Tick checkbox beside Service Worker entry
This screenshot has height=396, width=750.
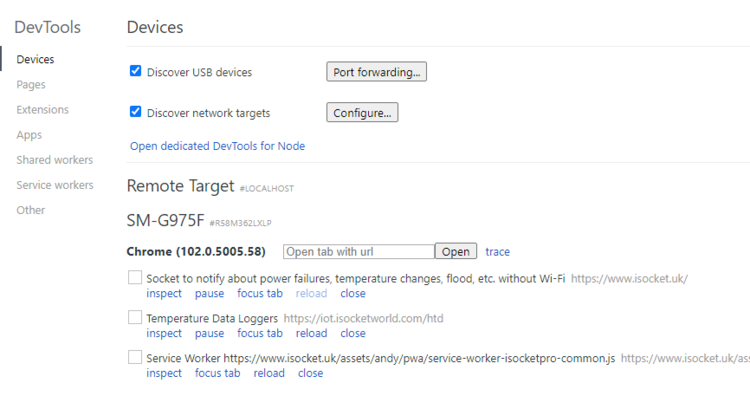coord(135,357)
